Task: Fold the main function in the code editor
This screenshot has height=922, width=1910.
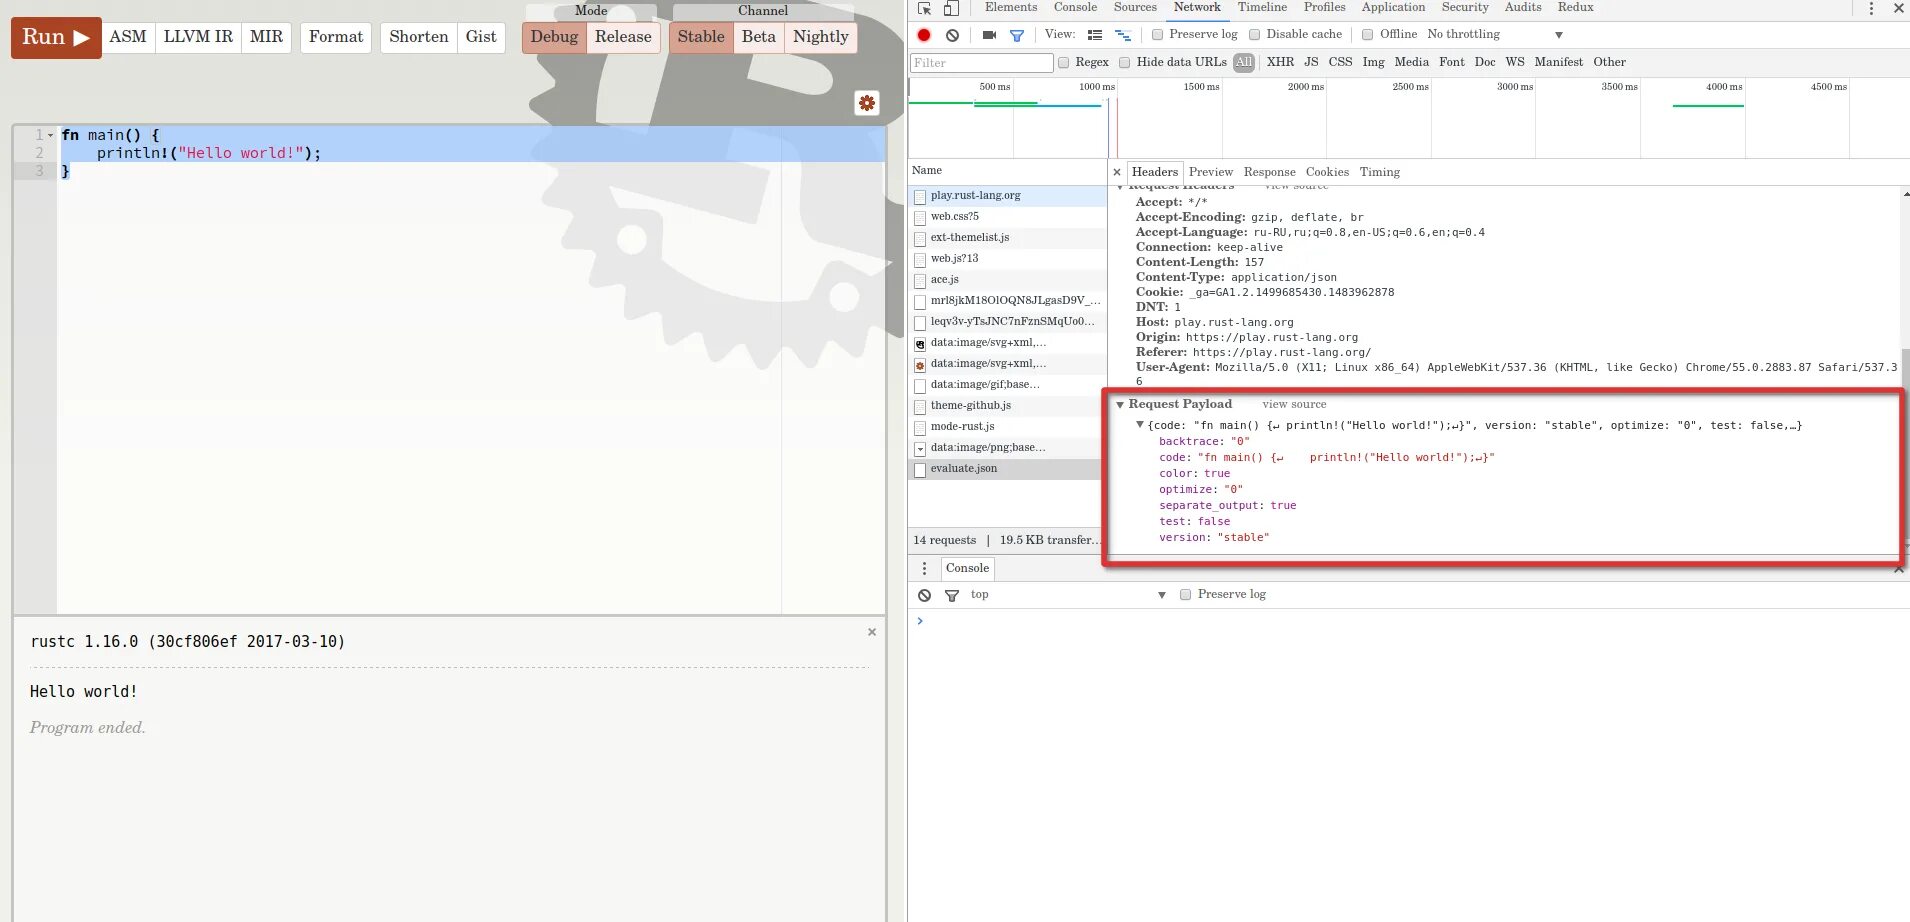Action: (50, 135)
